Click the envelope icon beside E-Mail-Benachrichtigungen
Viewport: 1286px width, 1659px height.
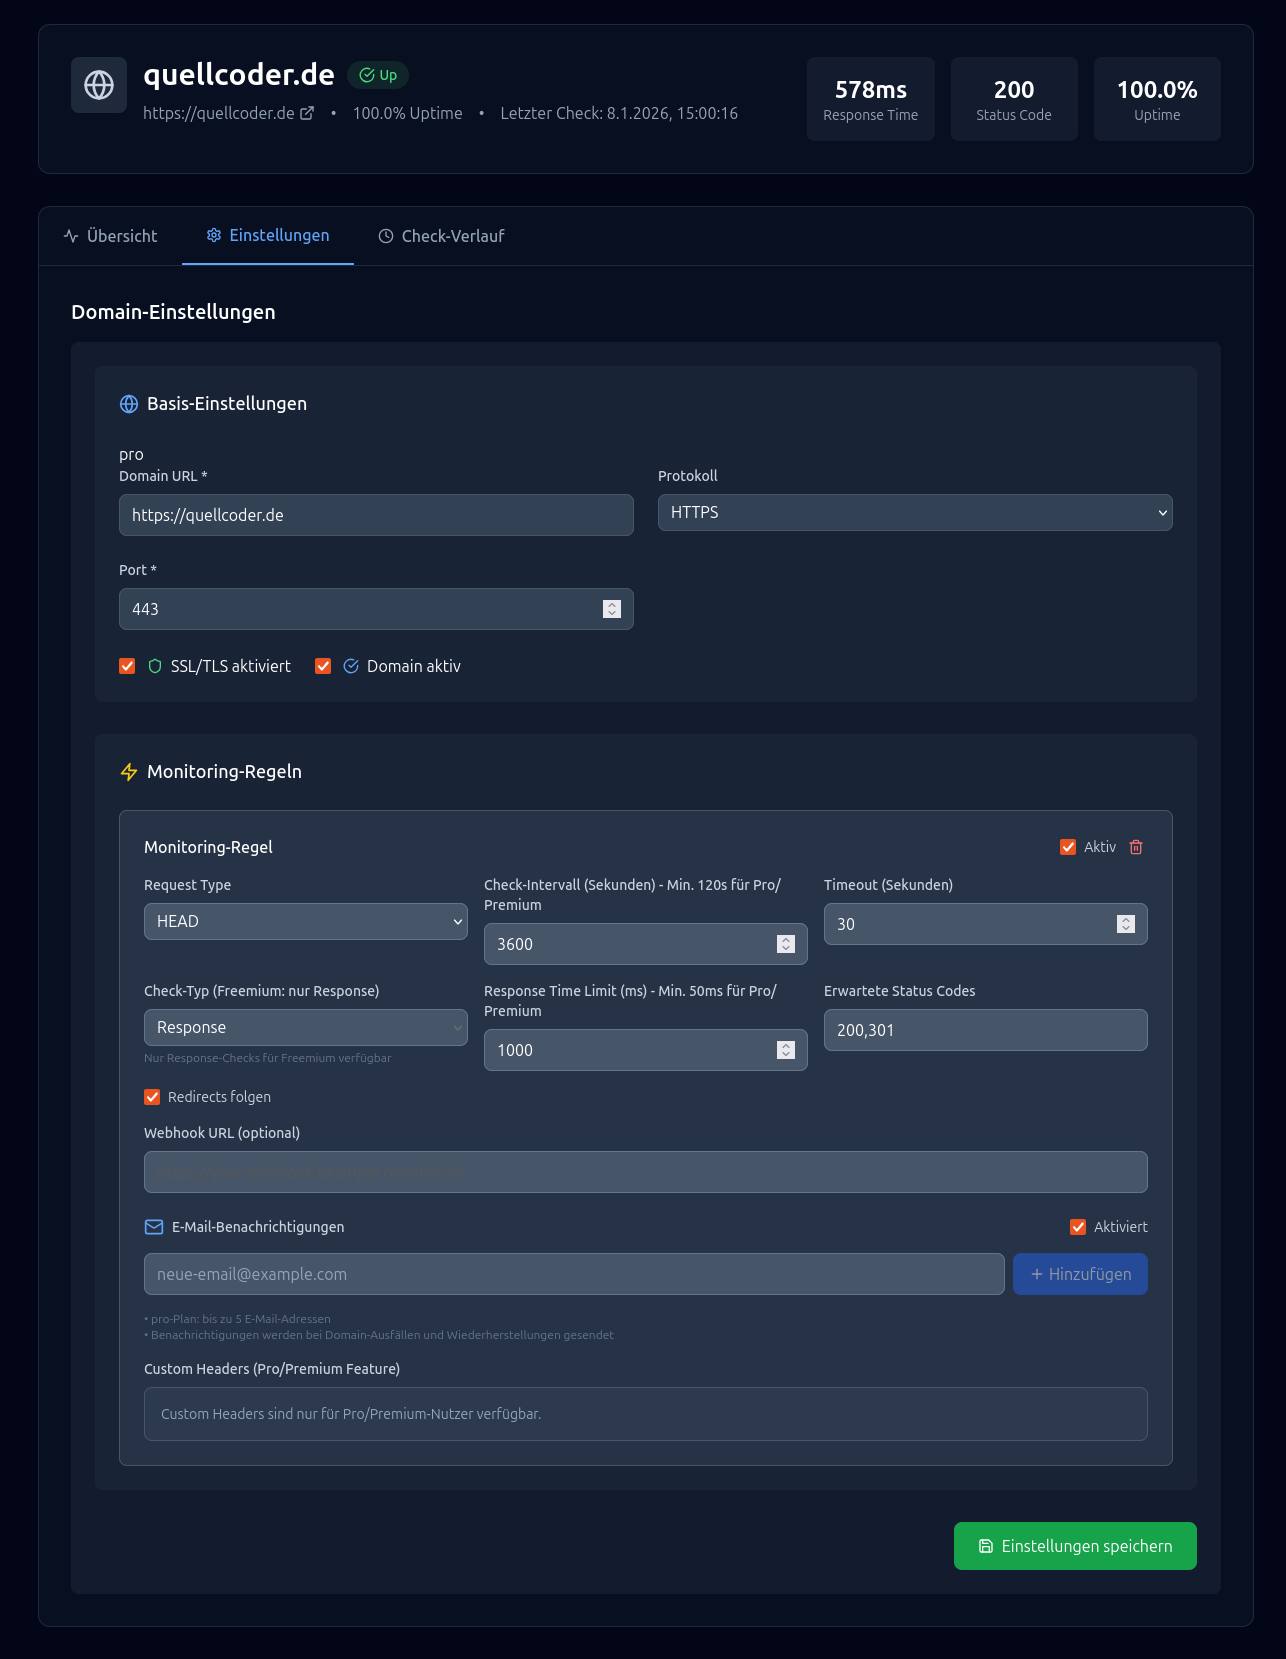point(154,1227)
